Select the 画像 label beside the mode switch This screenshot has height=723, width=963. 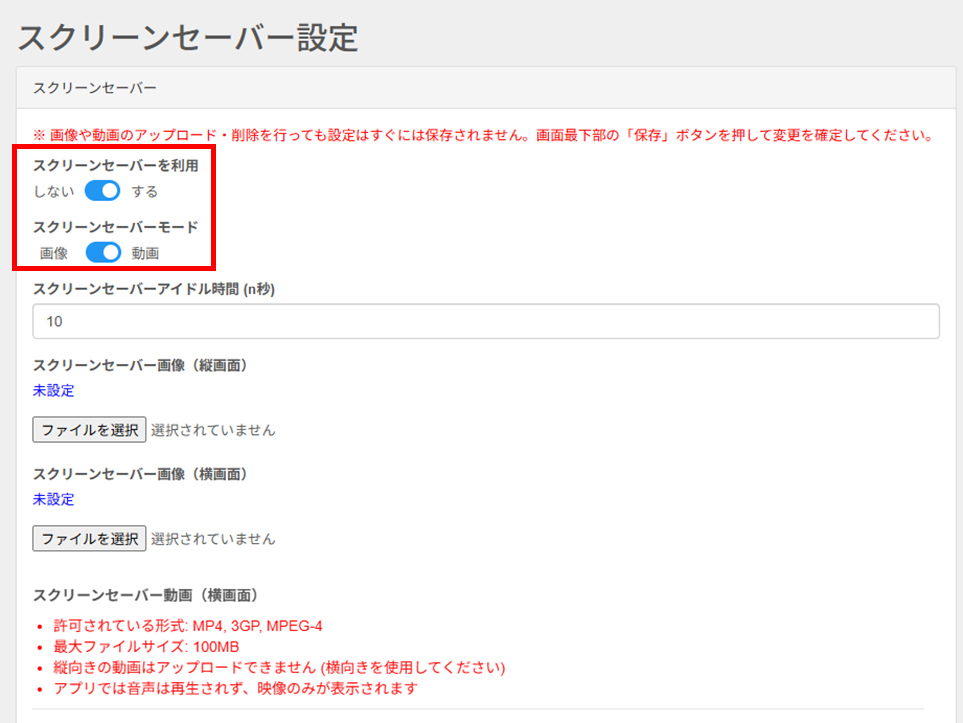pos(54,254)
